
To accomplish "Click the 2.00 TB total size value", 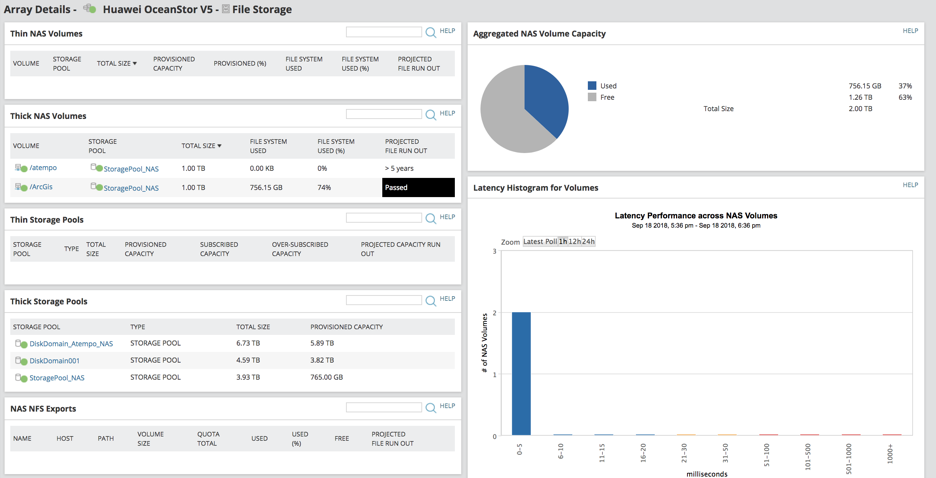I will pos(860,109).
